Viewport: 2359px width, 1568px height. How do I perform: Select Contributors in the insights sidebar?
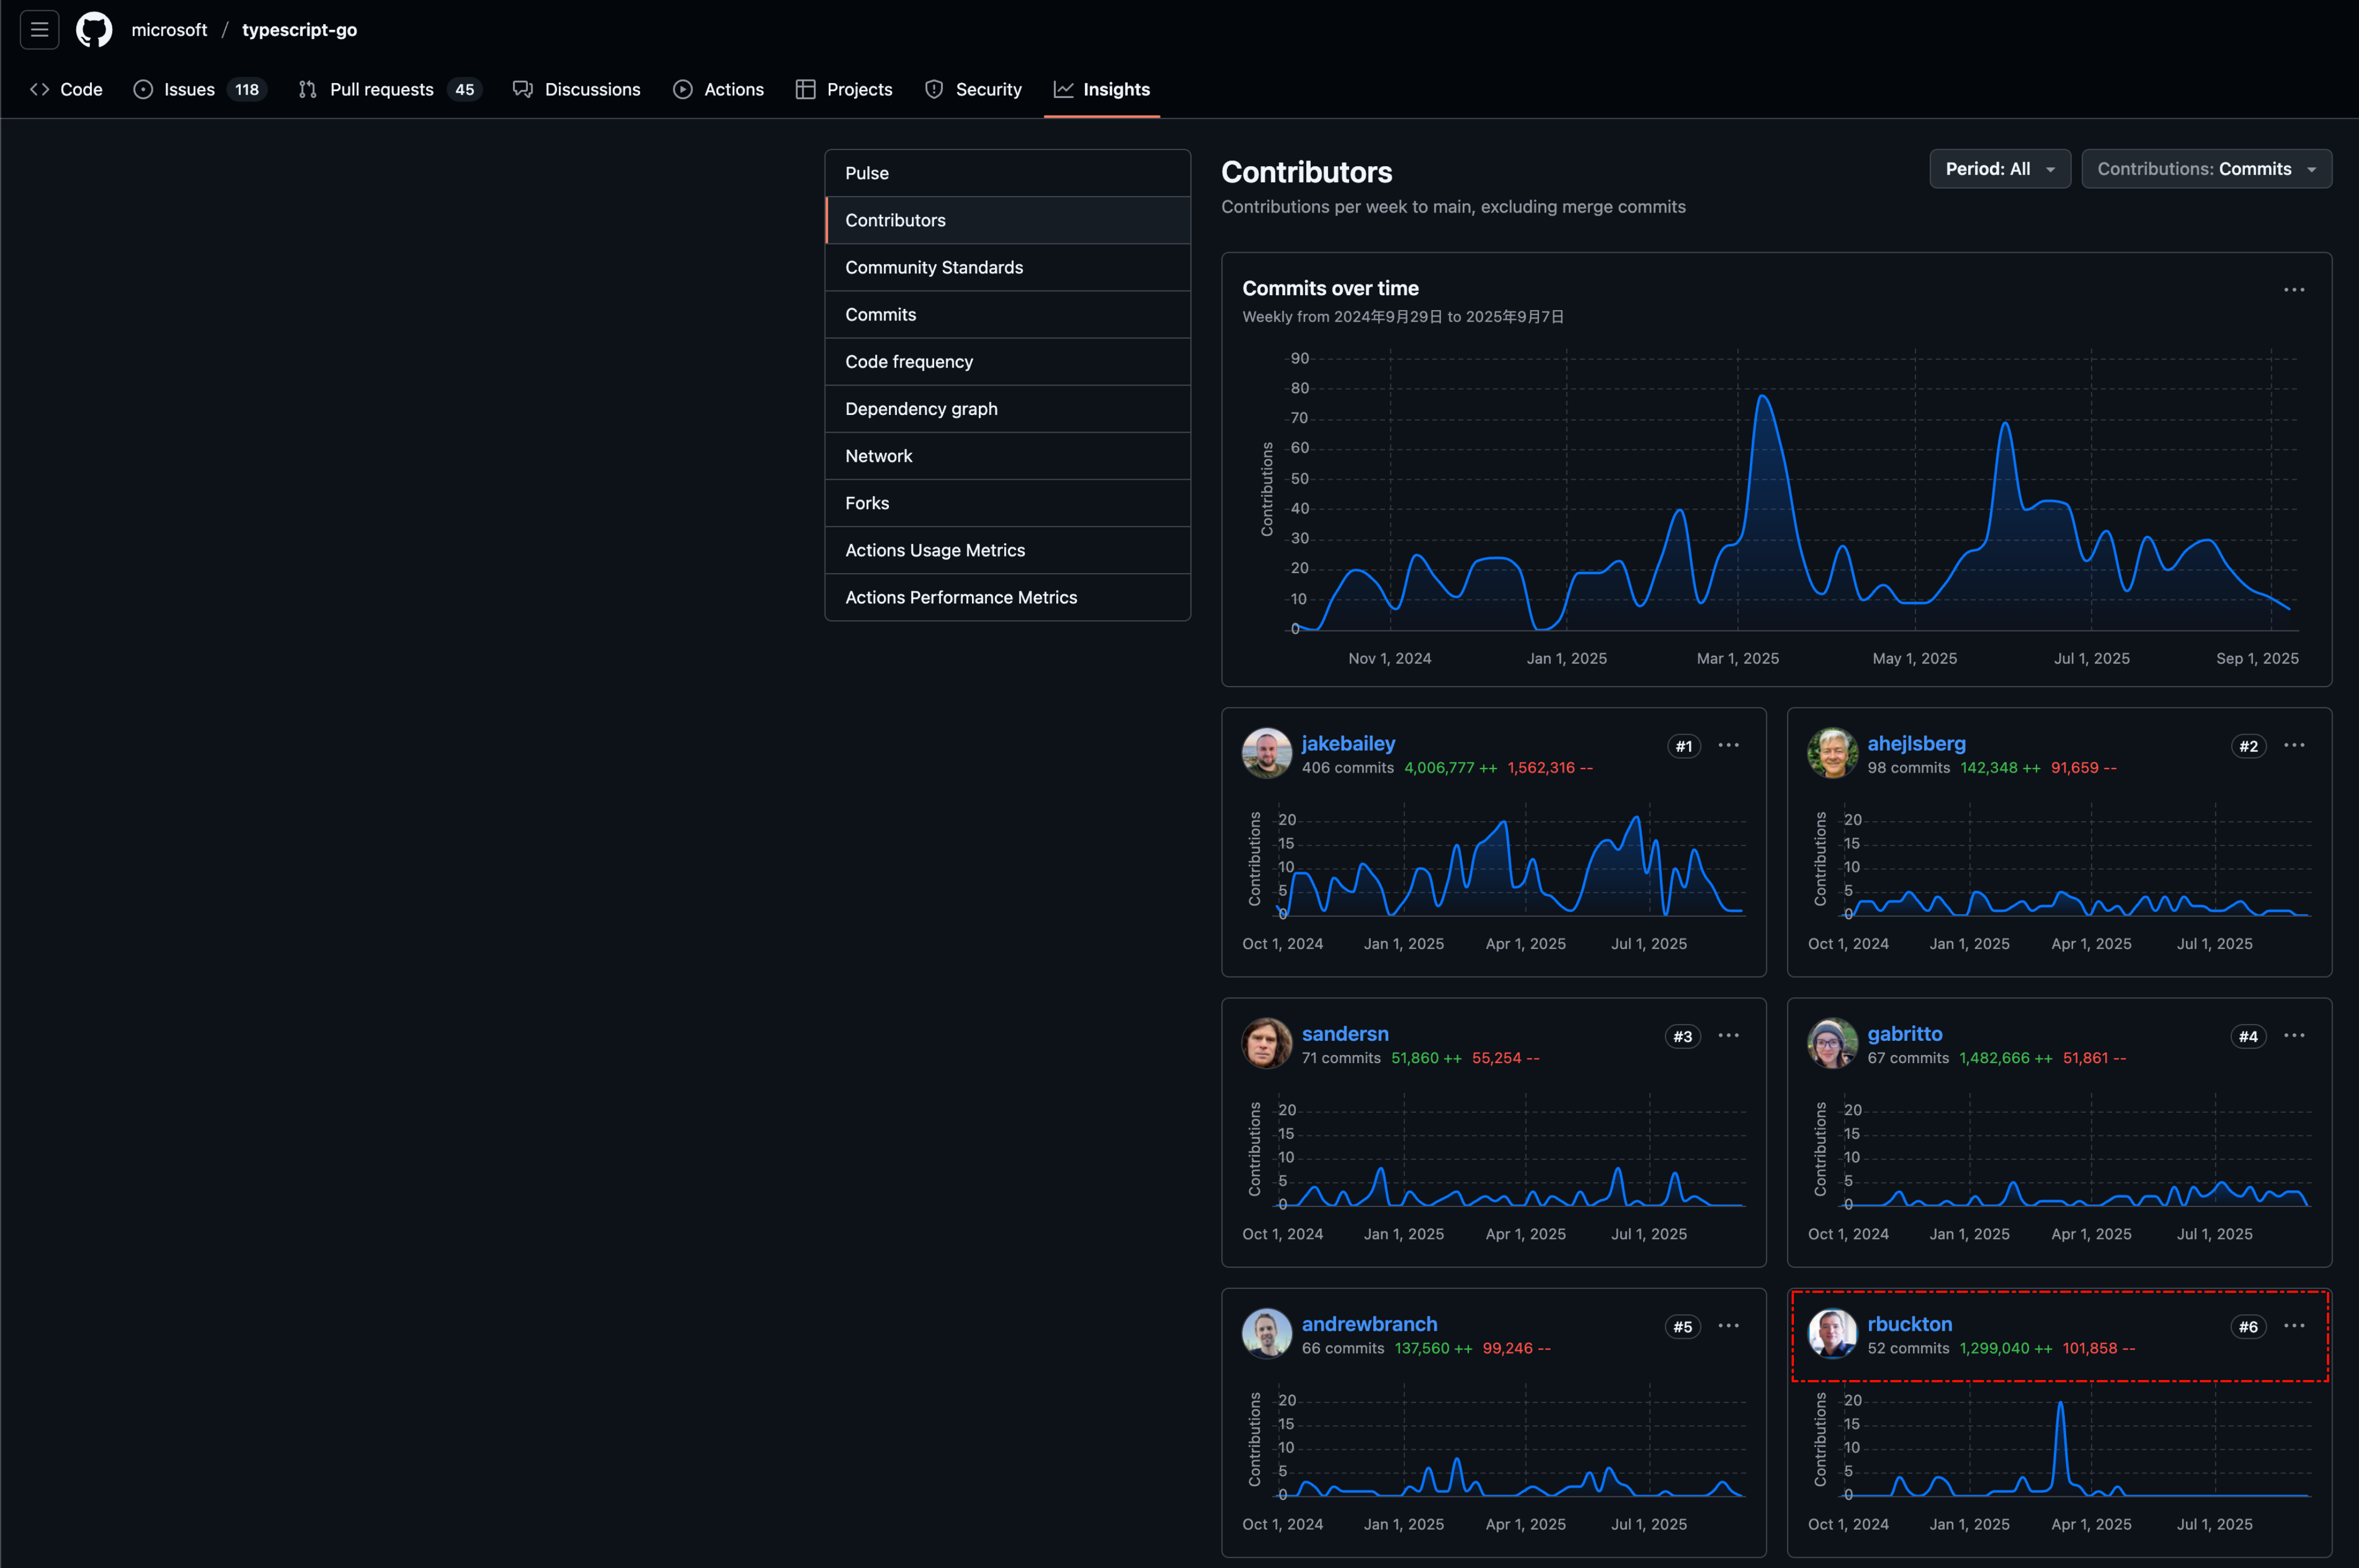(x=1007, y=220)
